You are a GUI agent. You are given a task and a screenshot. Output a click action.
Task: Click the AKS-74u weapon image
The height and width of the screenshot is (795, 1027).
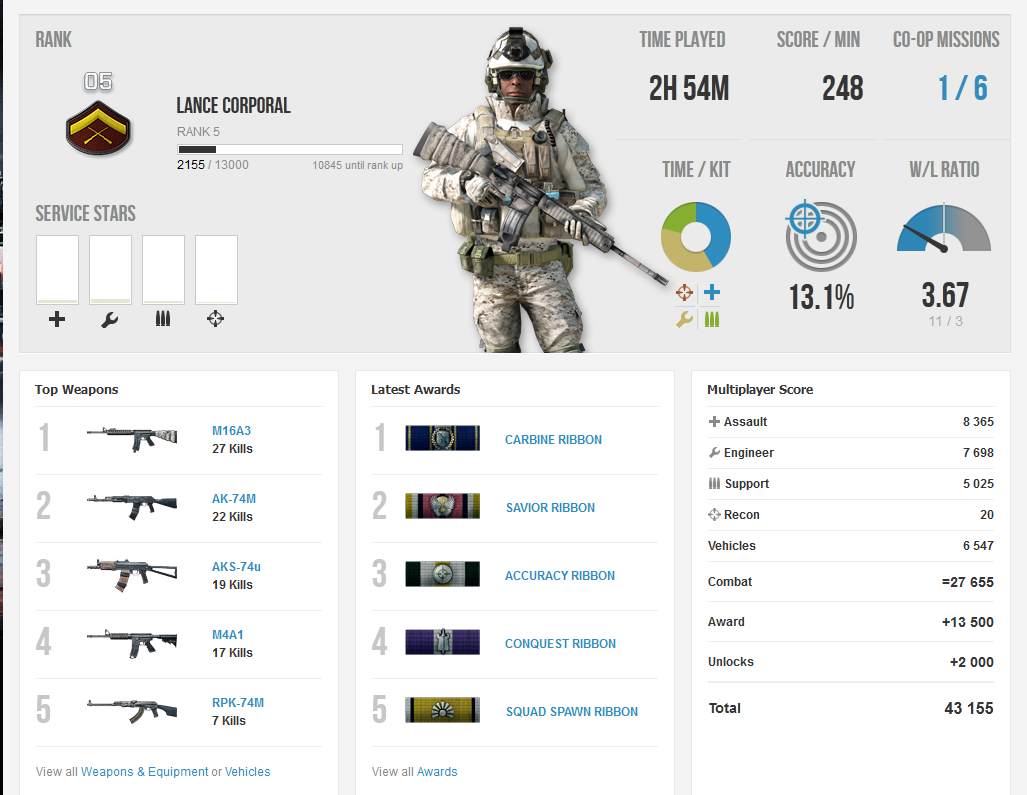coord(132,574)
